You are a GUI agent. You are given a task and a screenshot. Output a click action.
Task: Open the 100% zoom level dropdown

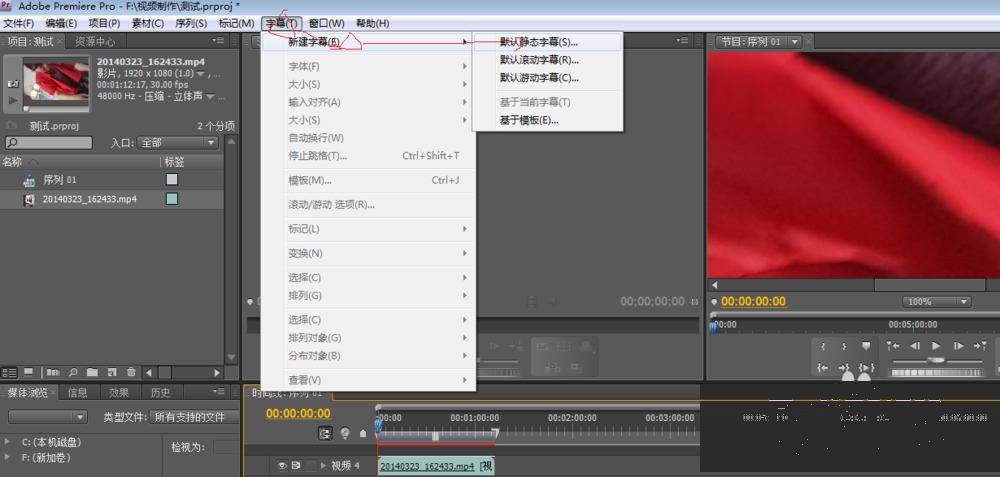(936, 302)
